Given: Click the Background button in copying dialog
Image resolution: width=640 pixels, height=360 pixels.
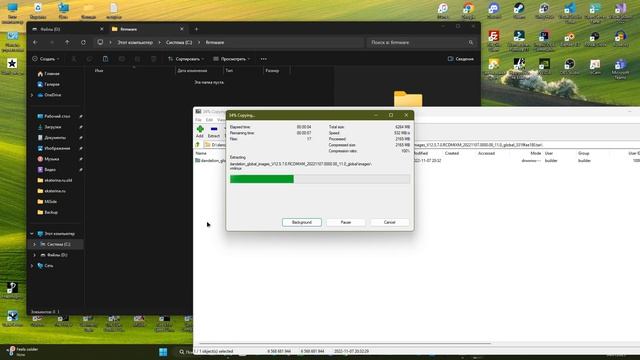Looking at the screenshot, I should tap(302, 222).
